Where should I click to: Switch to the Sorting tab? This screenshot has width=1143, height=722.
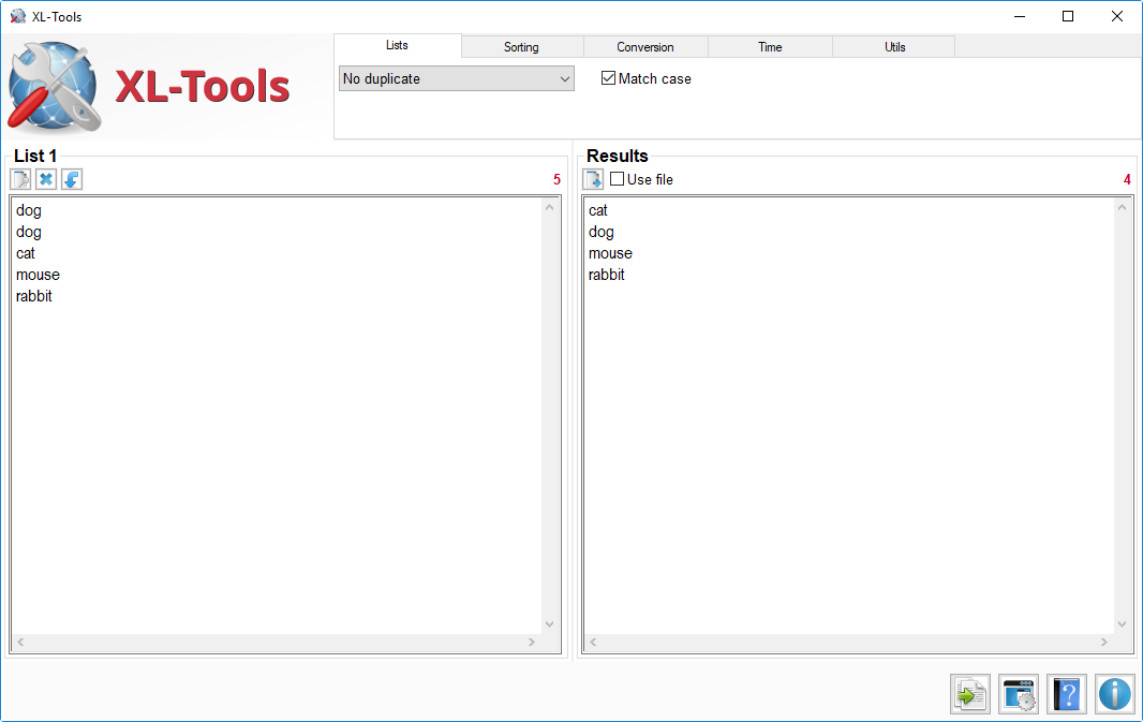[x=521, y=47]
